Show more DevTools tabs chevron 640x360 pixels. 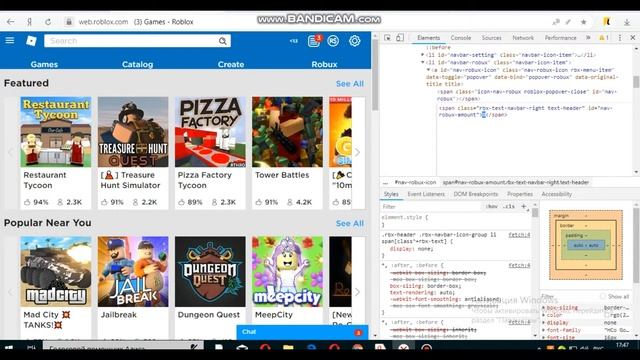[x=588, y=38]
